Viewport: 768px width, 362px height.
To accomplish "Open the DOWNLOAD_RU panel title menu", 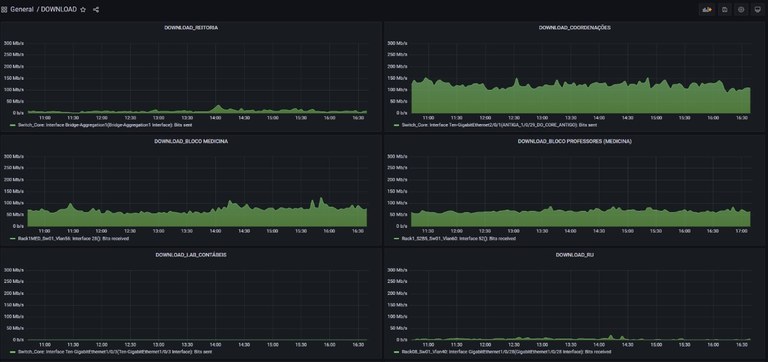I will pyautogui.click(x=575, y=255).
